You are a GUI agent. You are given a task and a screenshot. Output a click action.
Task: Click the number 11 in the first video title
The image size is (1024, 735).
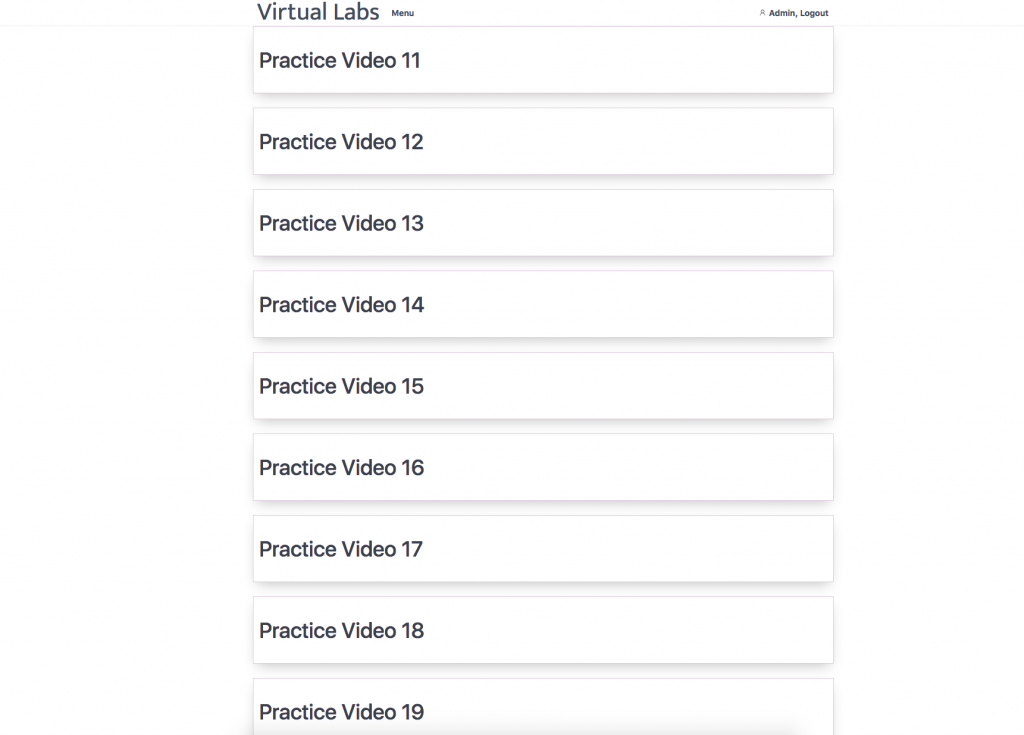tap(411, 60)
